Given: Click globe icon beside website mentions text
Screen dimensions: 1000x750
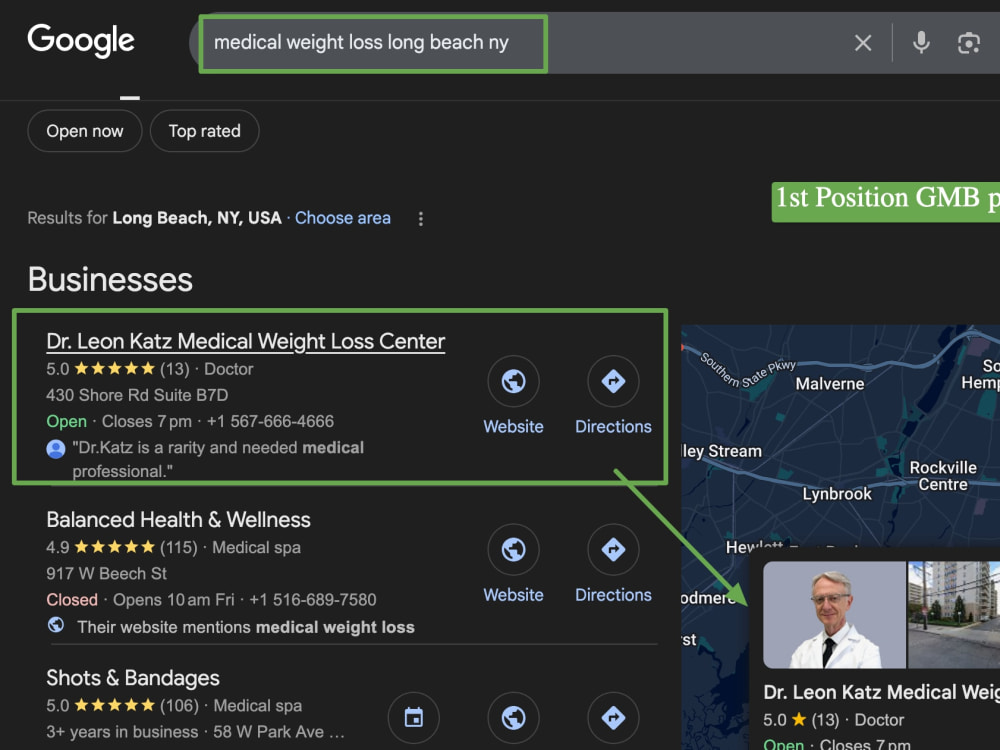Looking at the screenshot, I should pyautogui.click(x=56, y=625).
